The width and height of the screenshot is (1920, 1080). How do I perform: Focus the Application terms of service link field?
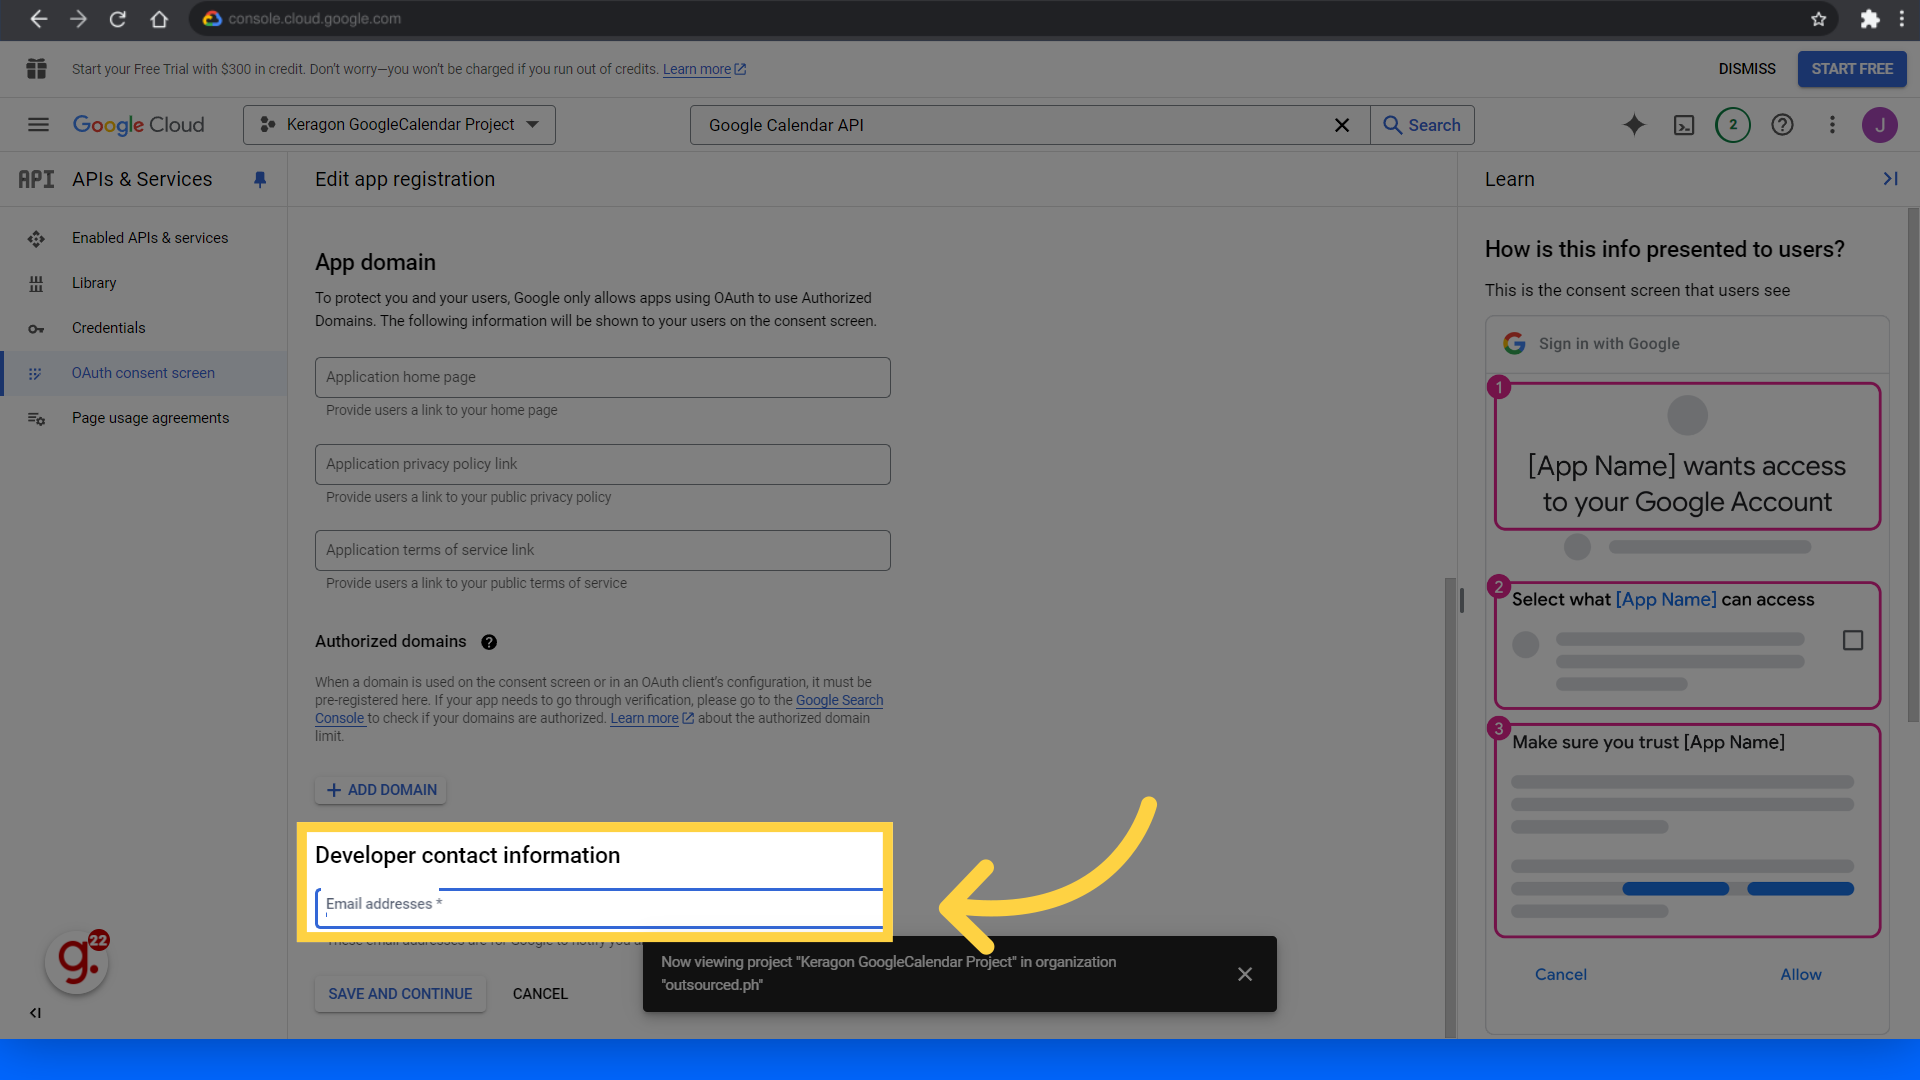pyautogui.click(x=603, y=550)
